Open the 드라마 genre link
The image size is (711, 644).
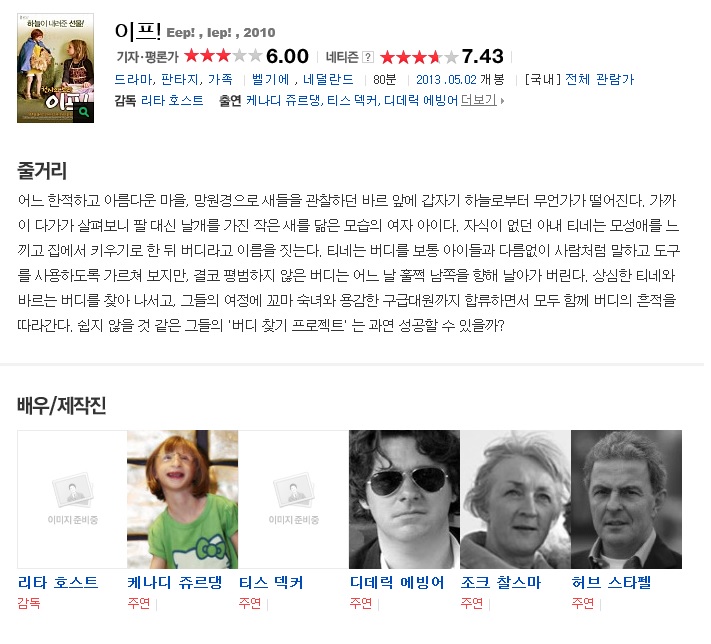(x=133, y=80)
